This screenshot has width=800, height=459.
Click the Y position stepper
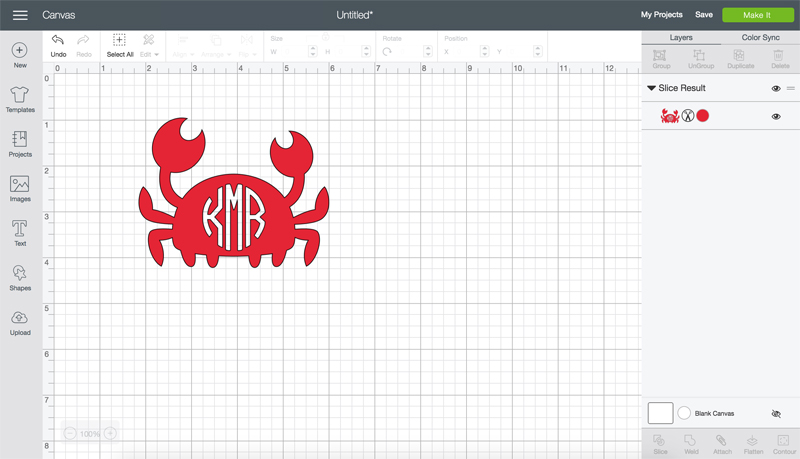(537, 52)
